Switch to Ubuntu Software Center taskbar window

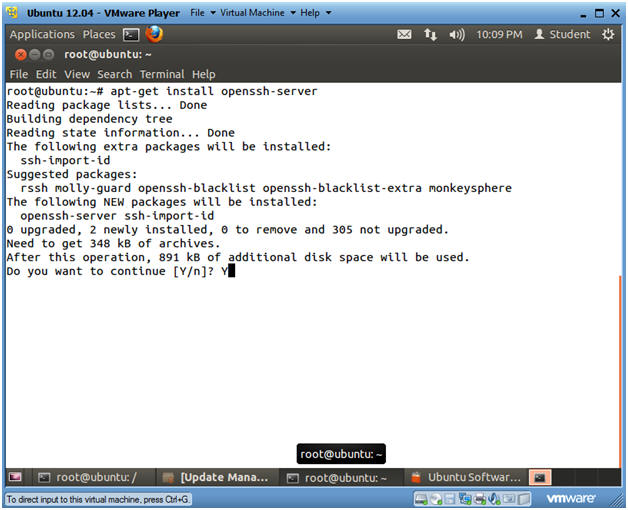466,477
